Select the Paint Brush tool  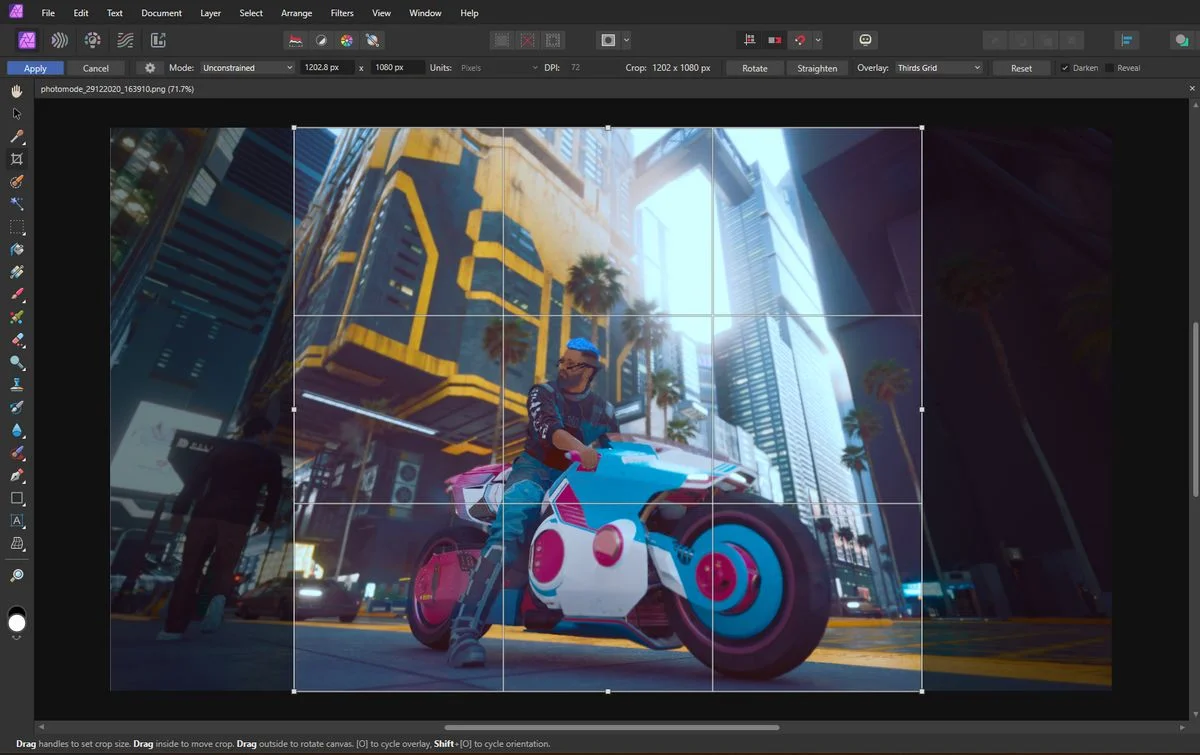click(17, 295)
